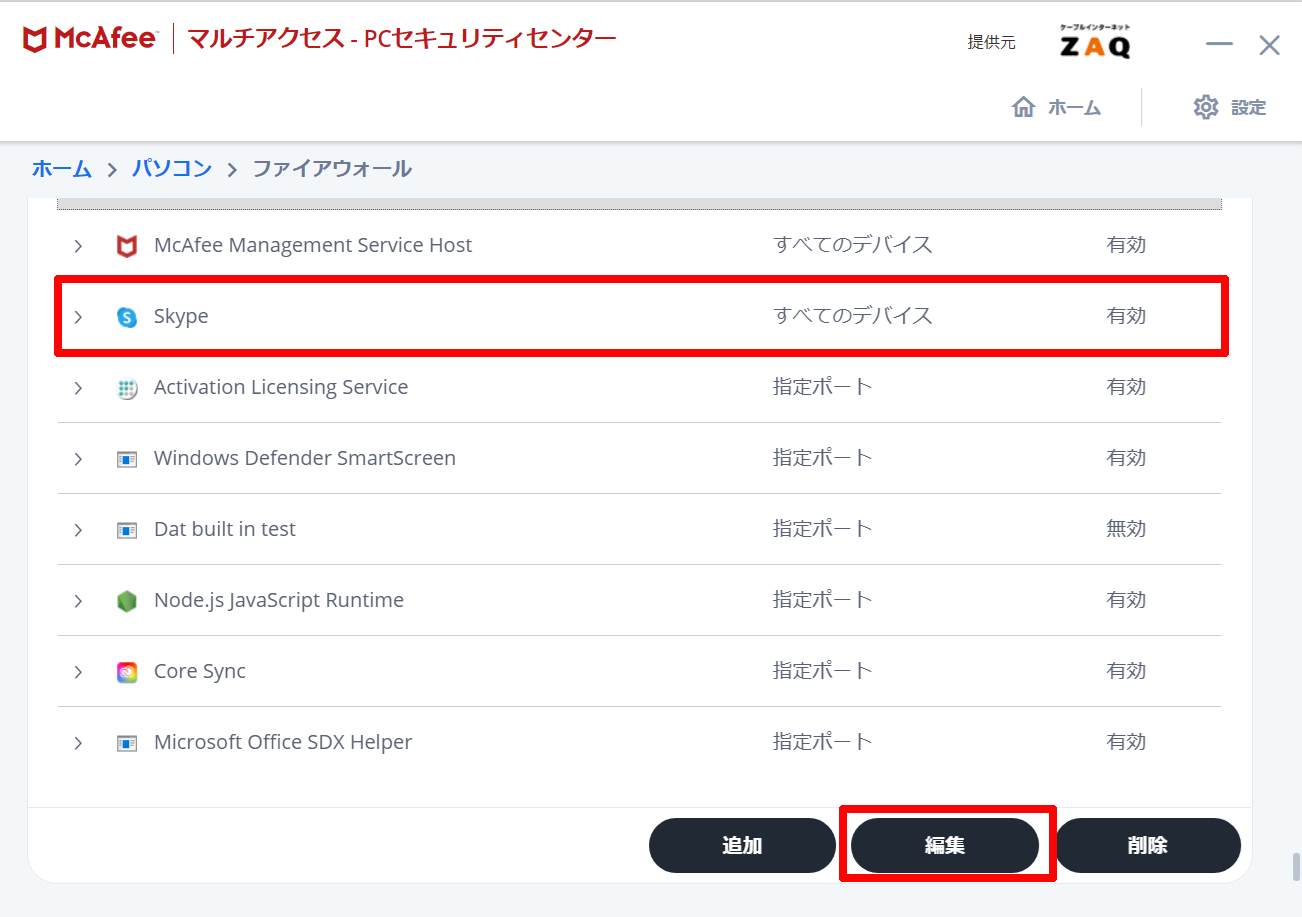Select Core Sync name

click(x=200, y=671)
